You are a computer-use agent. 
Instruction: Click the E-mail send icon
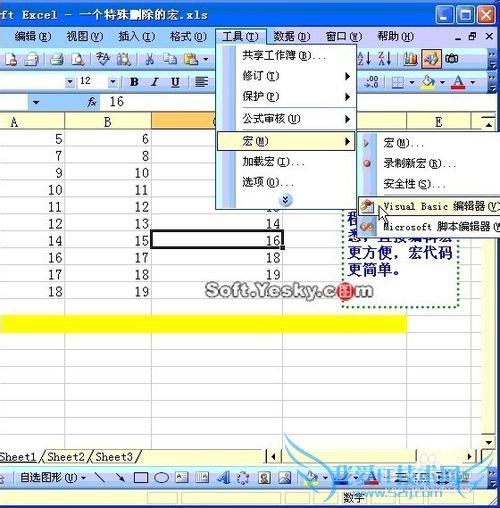point(31,60)
